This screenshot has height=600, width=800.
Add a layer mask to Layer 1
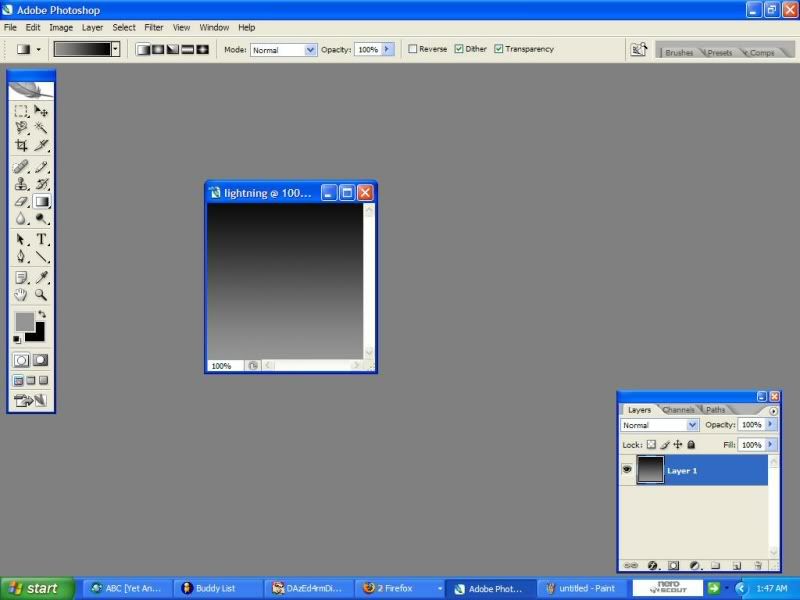[x=673, y=565]
